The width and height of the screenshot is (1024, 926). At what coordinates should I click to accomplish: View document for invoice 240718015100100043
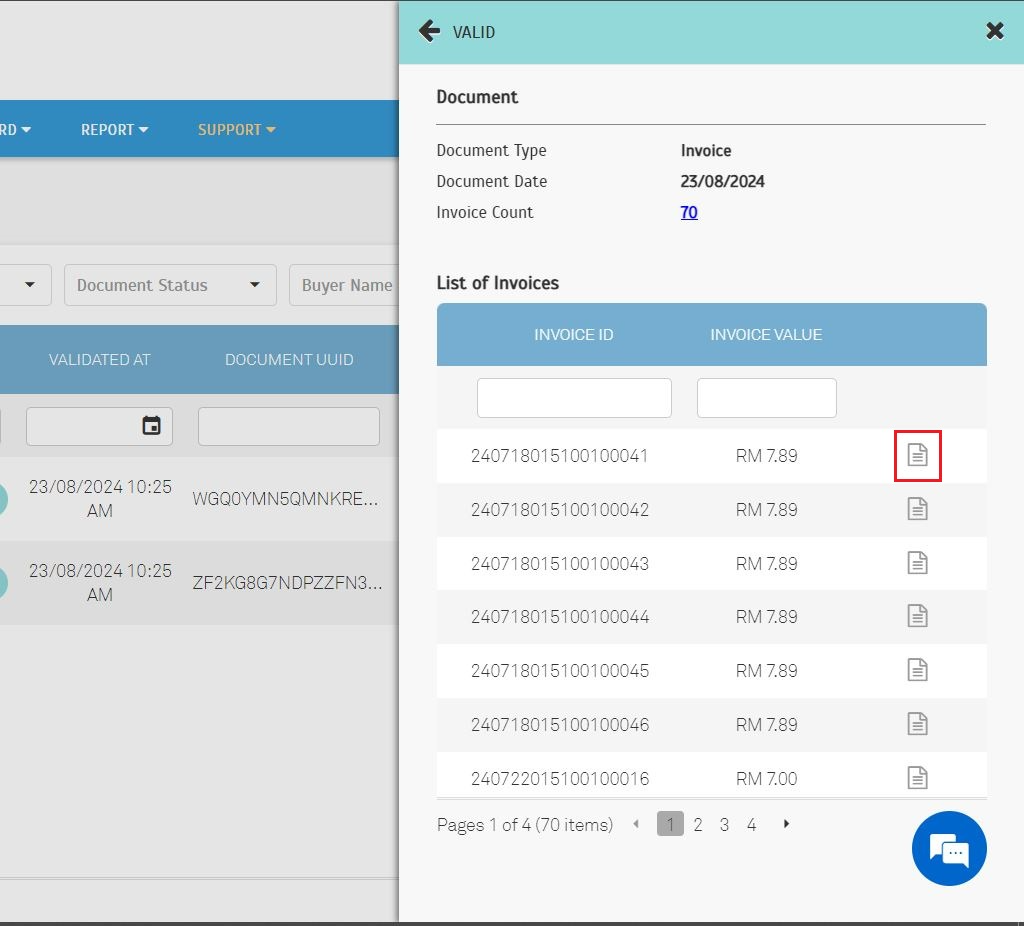tap(917, 564)
